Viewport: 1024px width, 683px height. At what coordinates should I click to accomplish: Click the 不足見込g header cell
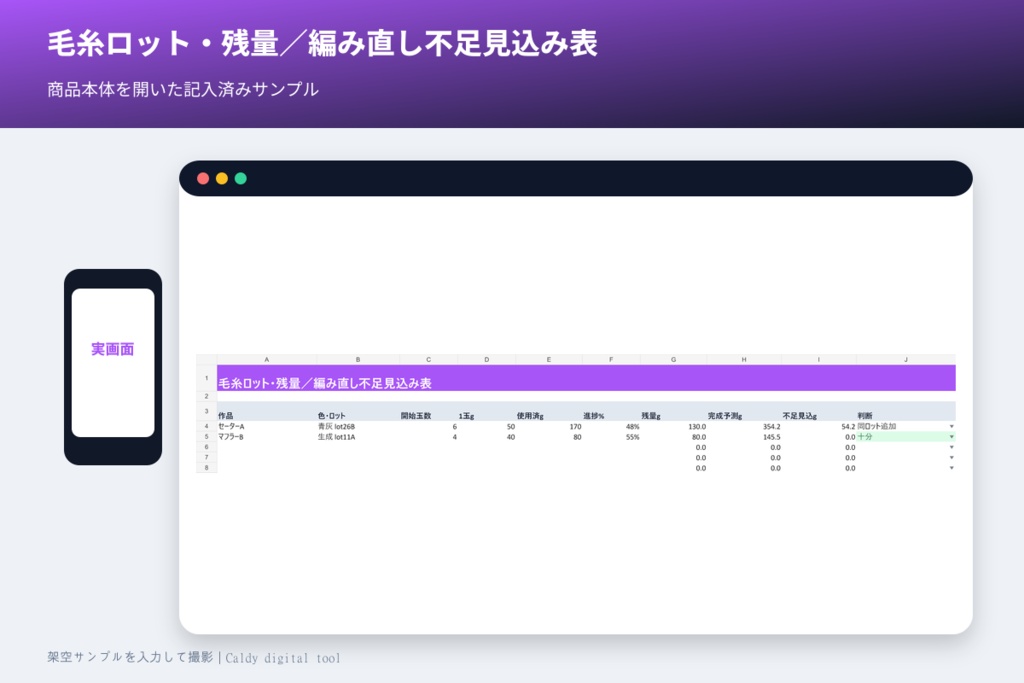click(818, 411)
